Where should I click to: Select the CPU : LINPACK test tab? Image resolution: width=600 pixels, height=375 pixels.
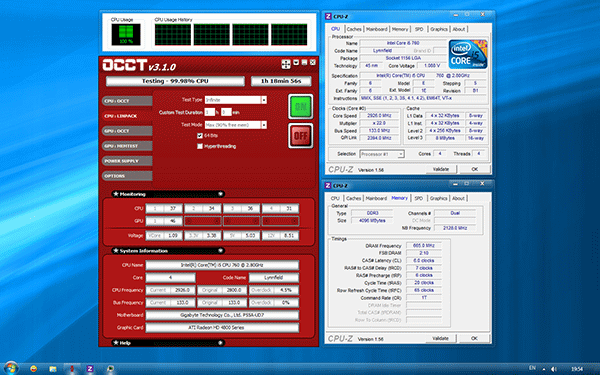coord(127,116)
